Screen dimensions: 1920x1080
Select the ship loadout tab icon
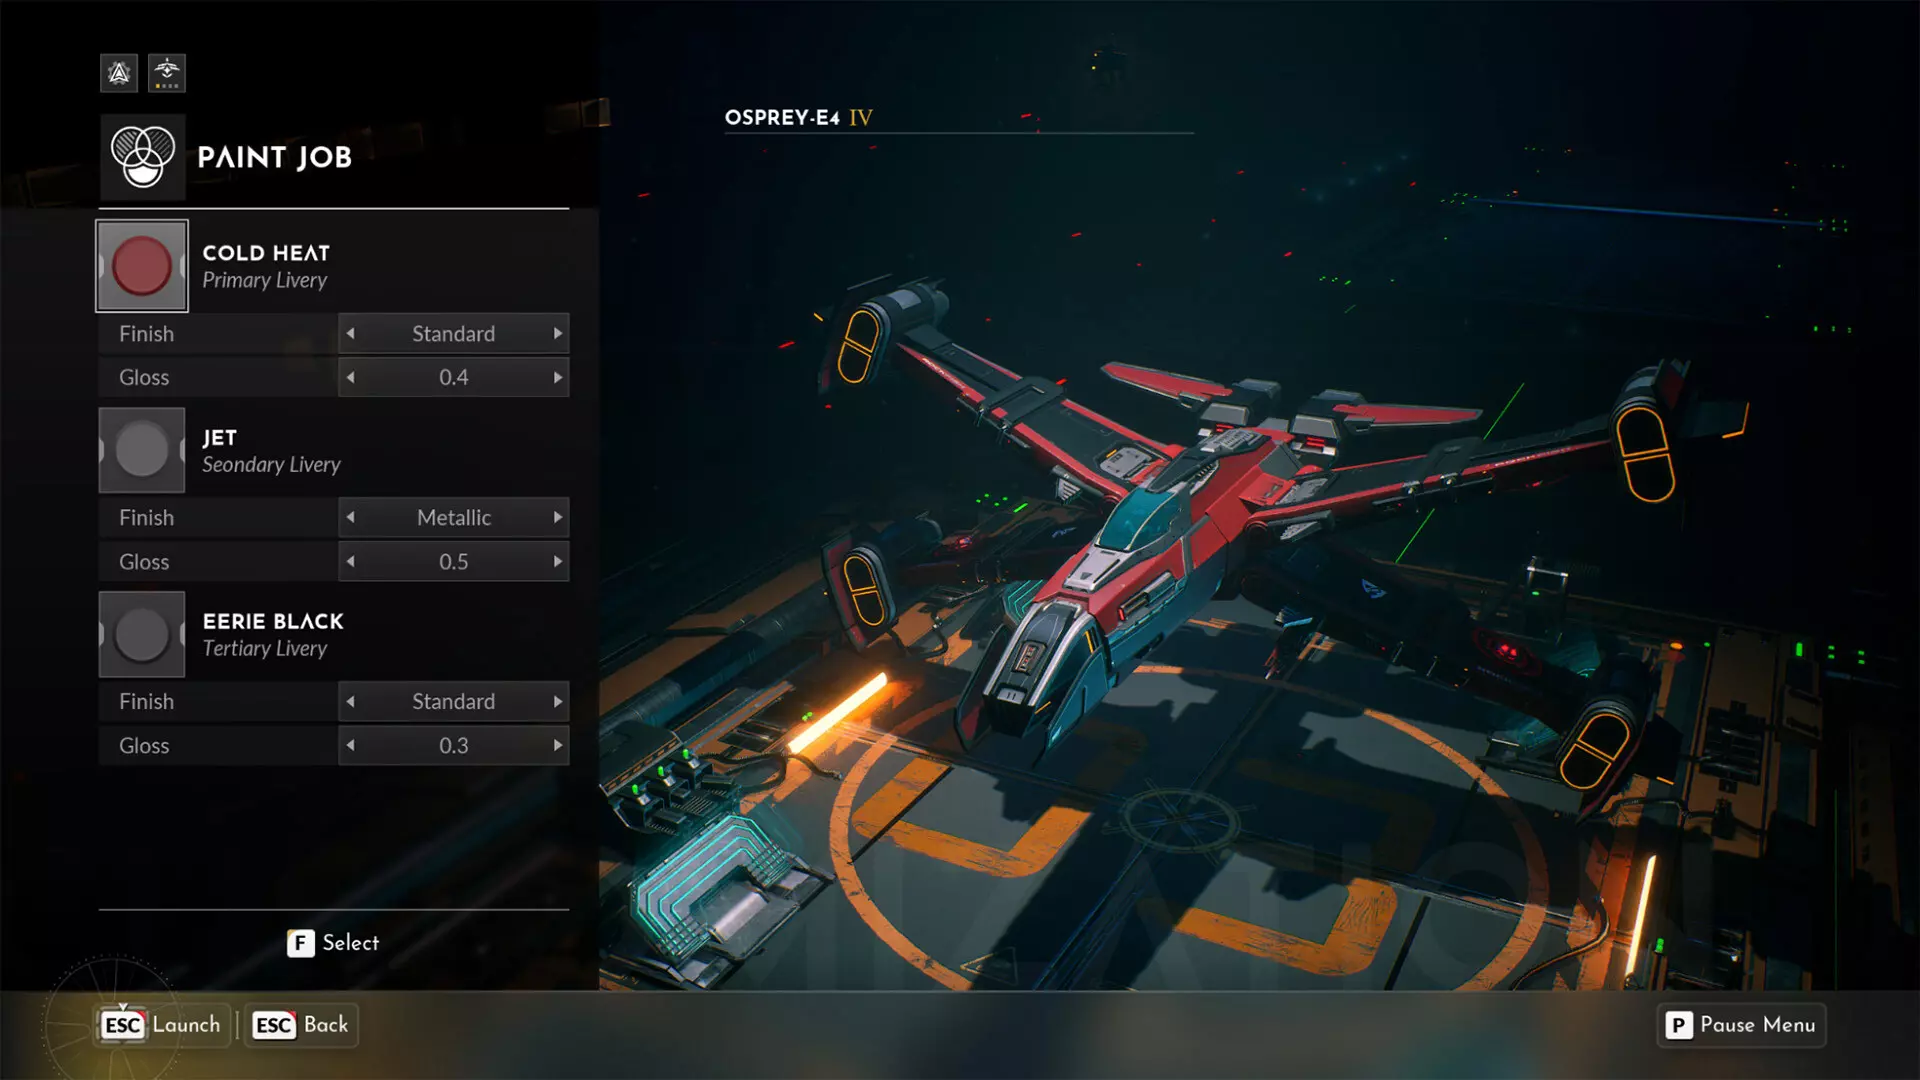click(164, 73)
